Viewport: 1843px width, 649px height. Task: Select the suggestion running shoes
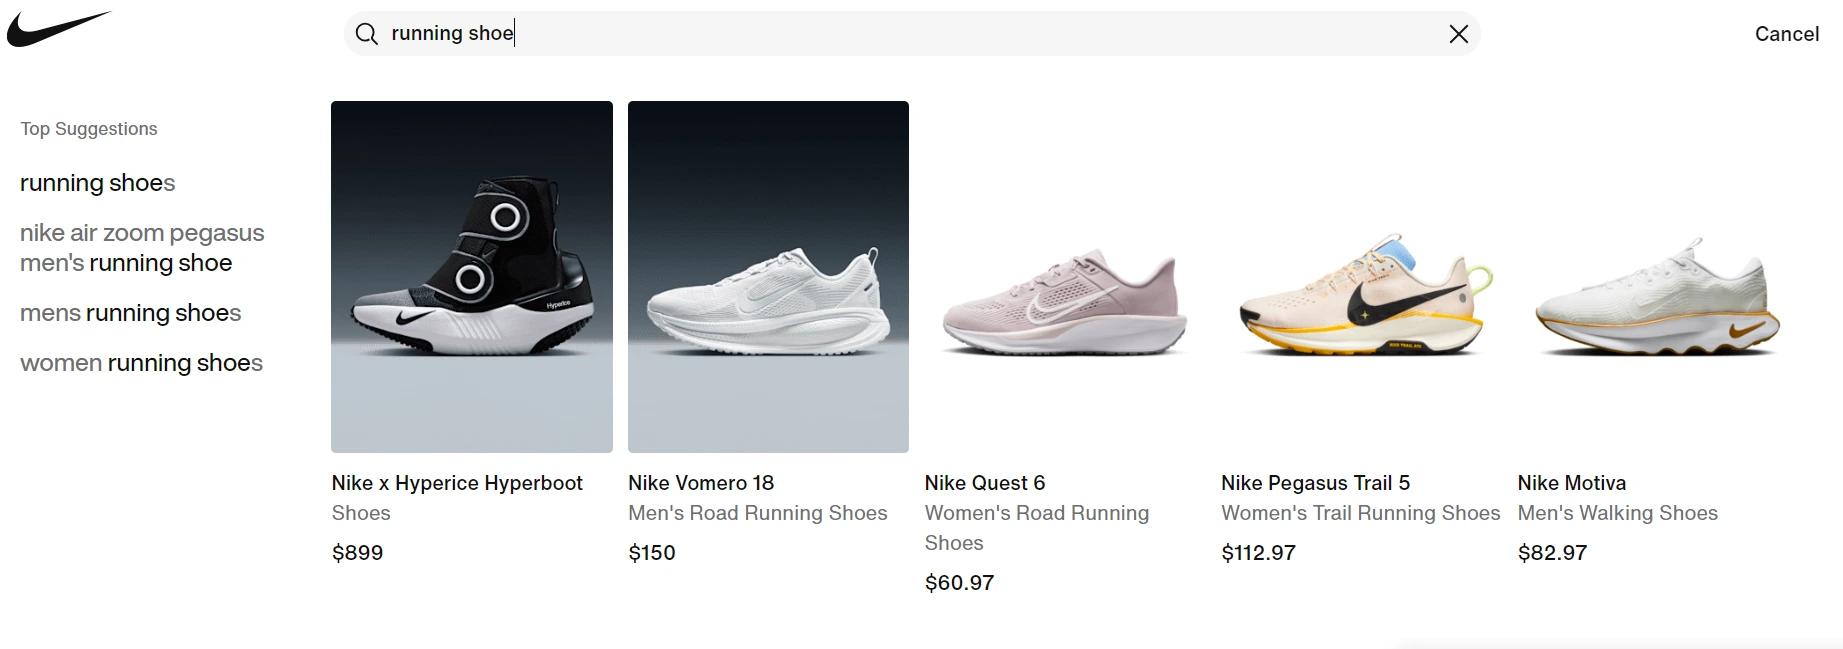pyautogui.click(x=97, y=183)
